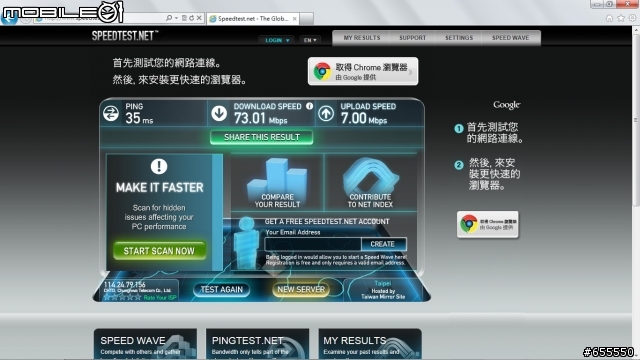Click the upload arrow icon
Image resolution: width=640 pixels, height=360 pixels.
tap(326, 113)
